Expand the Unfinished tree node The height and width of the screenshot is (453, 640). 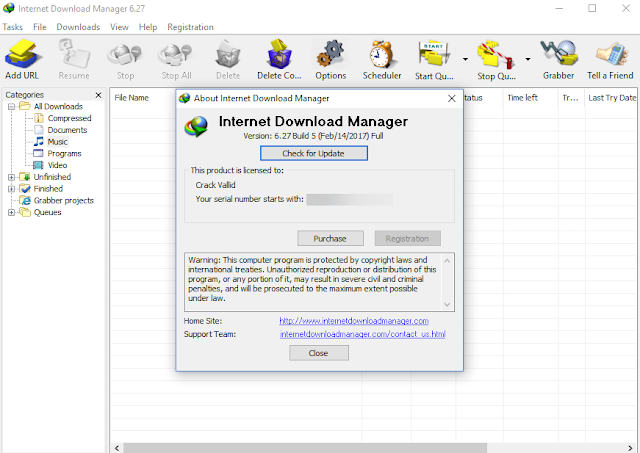(11, 177)
